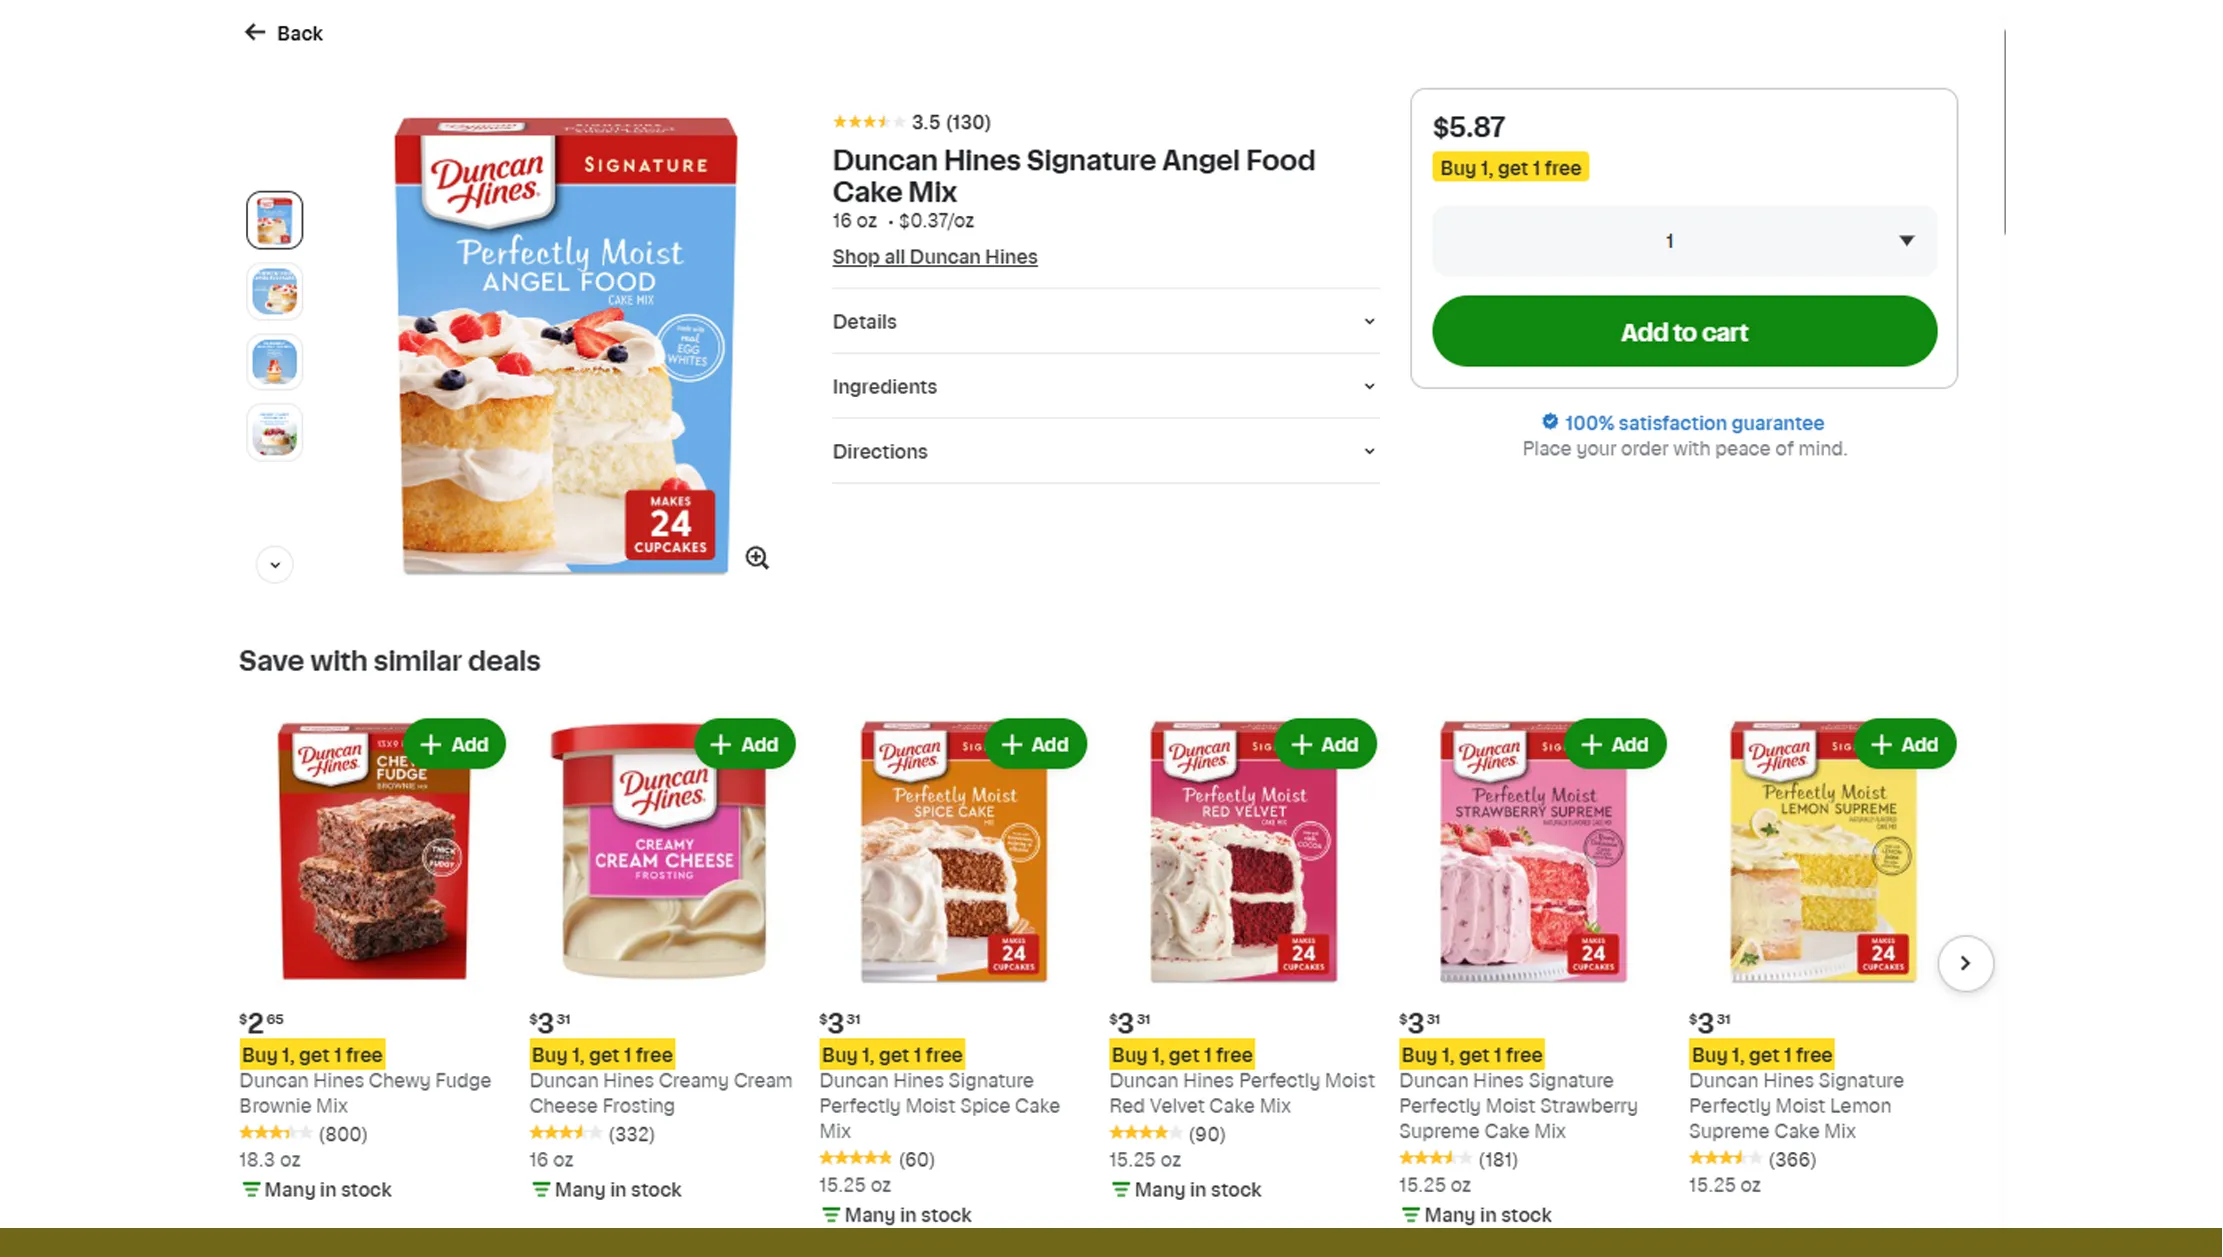Screen dimensions: 2223x1257
Task: Click the down chevron below product thumbnails
Action: coord(274,564)
